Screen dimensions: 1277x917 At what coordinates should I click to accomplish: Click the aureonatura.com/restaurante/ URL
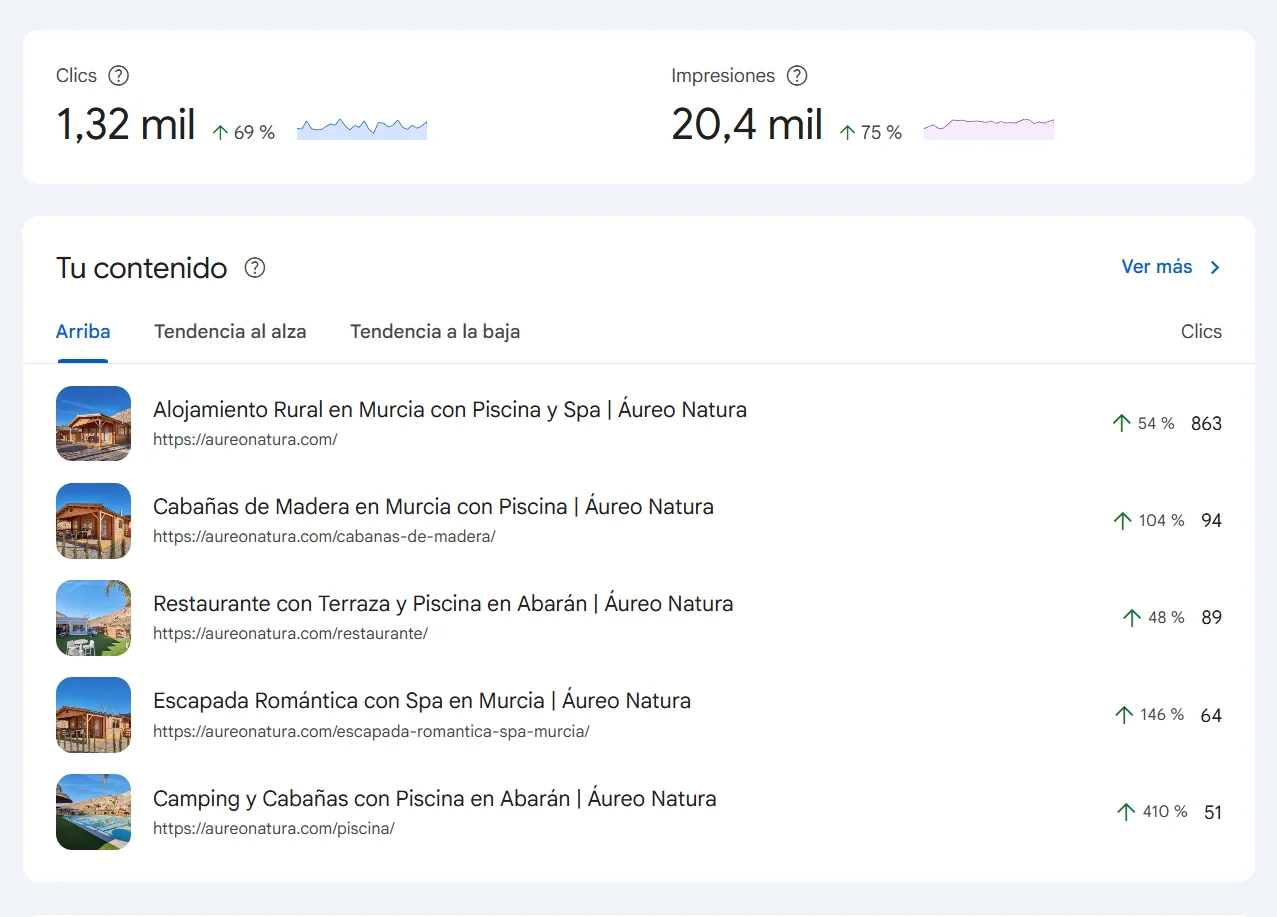click(x=290, y=633)
